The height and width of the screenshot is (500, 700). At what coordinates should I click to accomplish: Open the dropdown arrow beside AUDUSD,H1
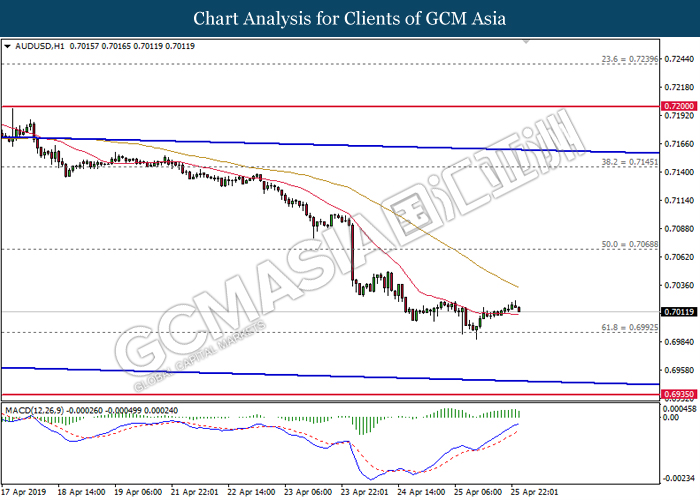[x=7, y=46]
